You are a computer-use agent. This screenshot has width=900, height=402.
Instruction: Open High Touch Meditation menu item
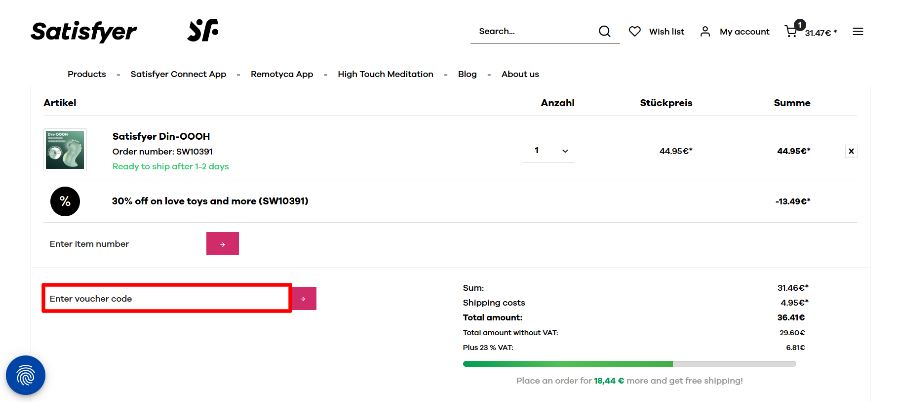(x=385, y=74)
